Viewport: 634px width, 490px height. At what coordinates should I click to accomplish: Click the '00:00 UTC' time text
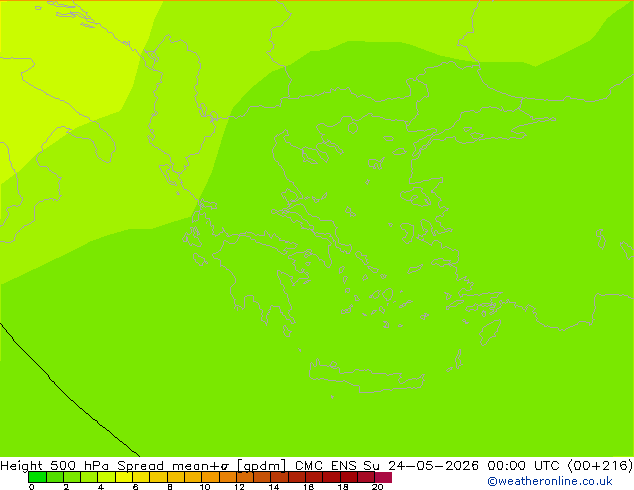[524, 465]
